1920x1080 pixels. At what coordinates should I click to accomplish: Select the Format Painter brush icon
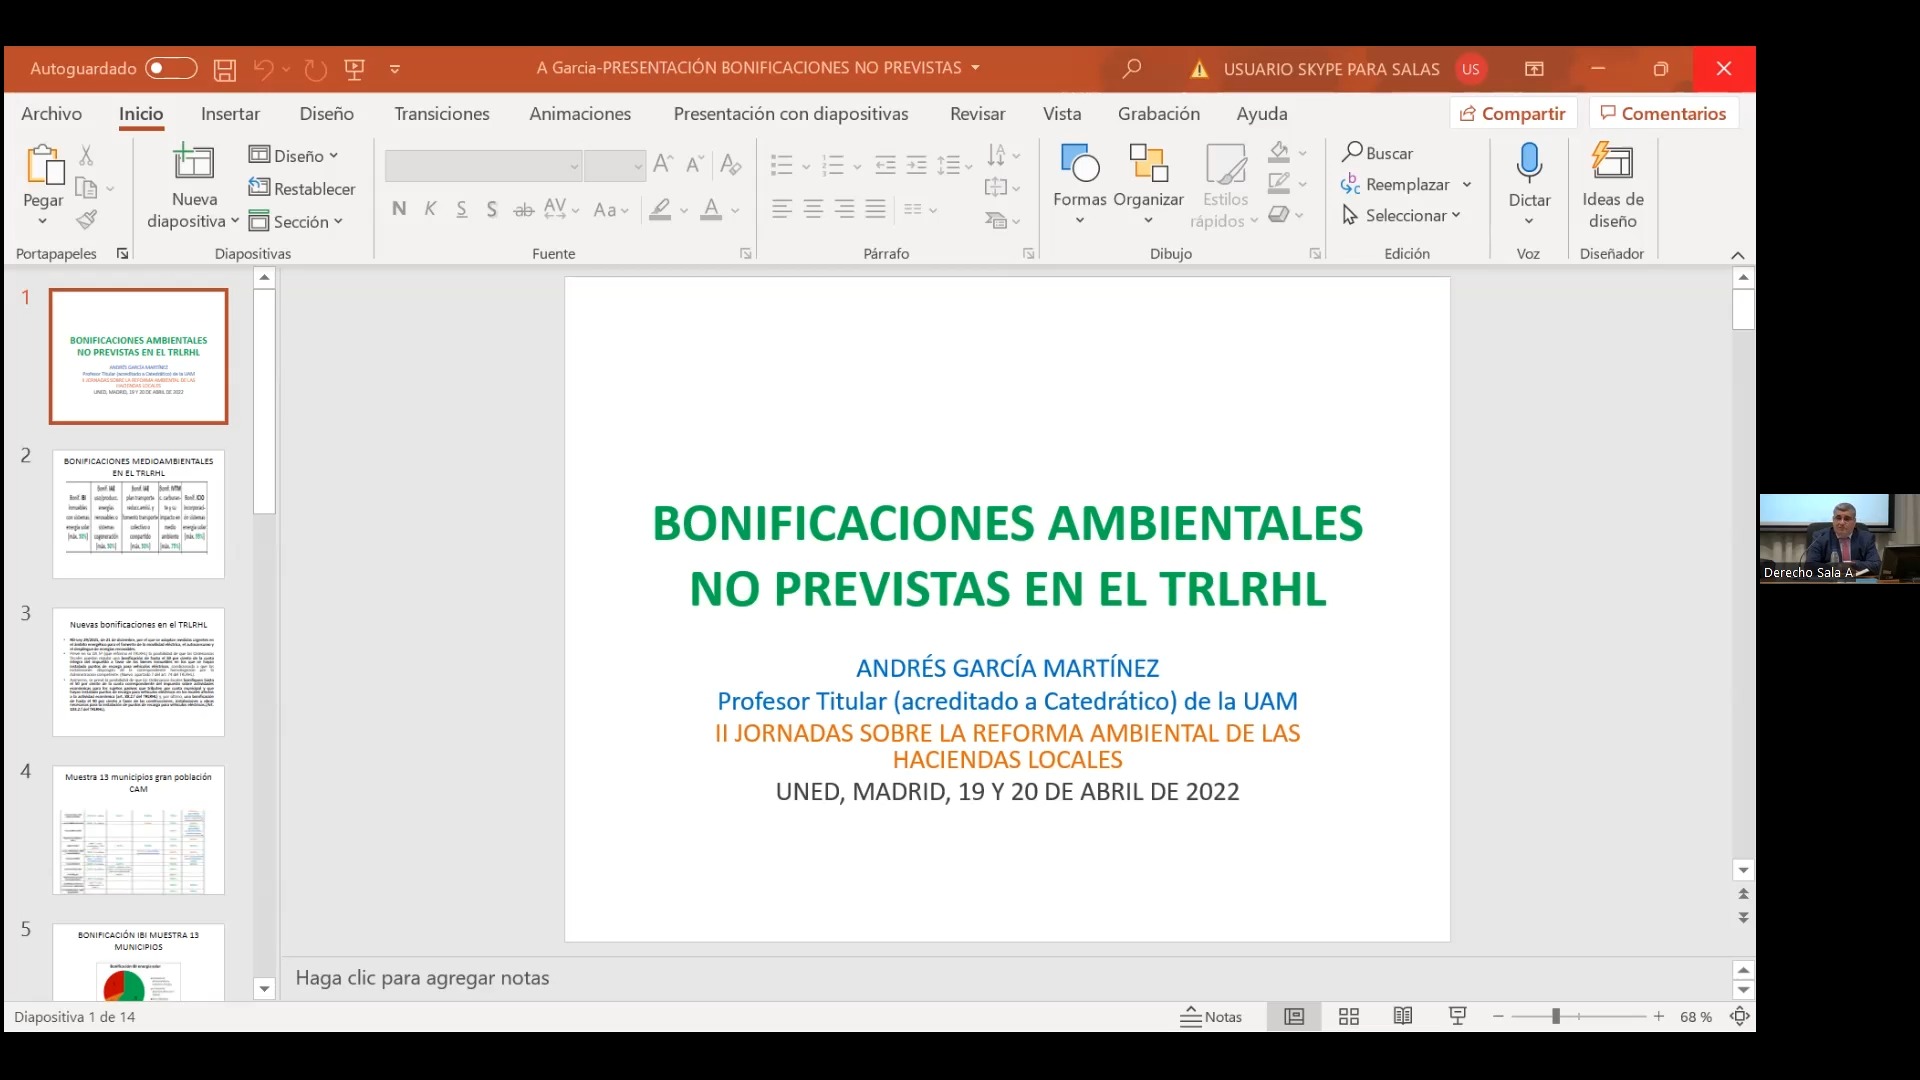coord(87,219)
